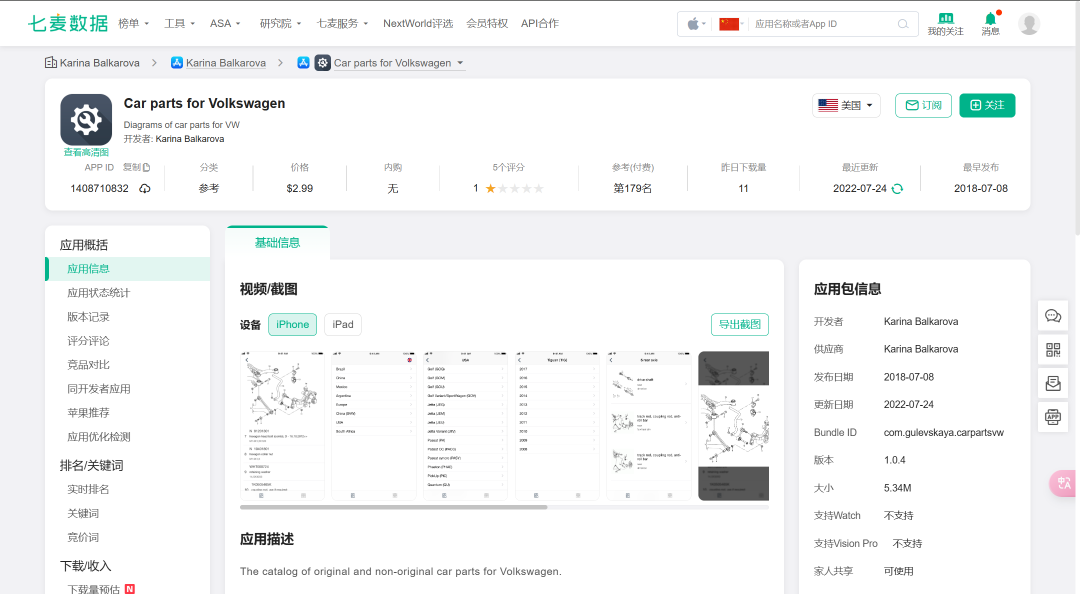The width and height of the screenshot is (1080, 594).
Task: Click the price value $2.99
Action: point(300,189)
